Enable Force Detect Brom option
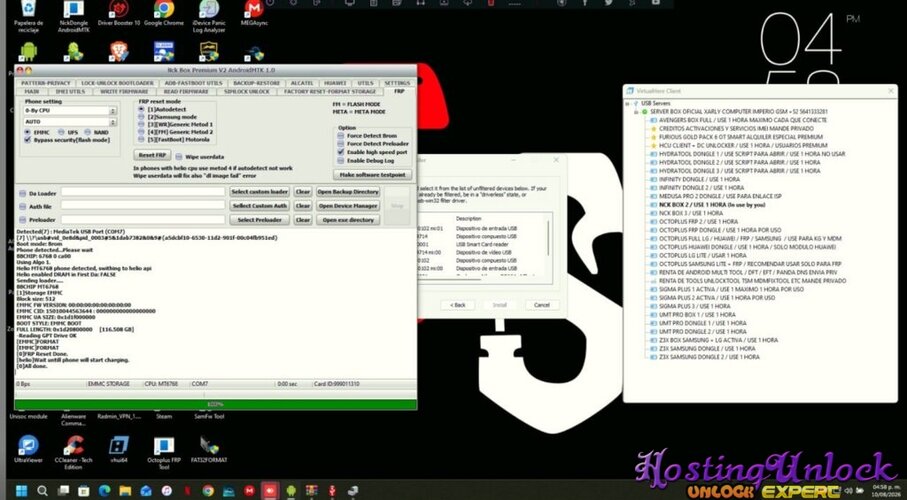This screenshot has width=907, height=500. [x=341, y=135]
